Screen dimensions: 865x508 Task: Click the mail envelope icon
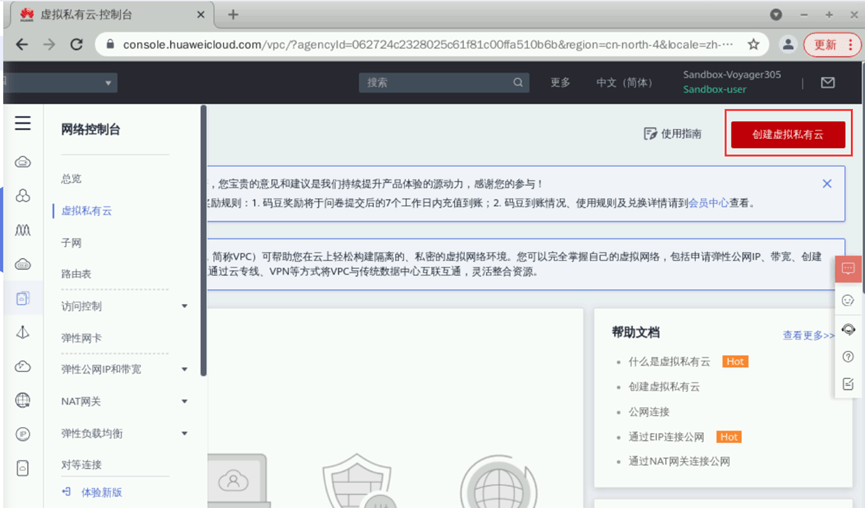[x=827, y=83]
